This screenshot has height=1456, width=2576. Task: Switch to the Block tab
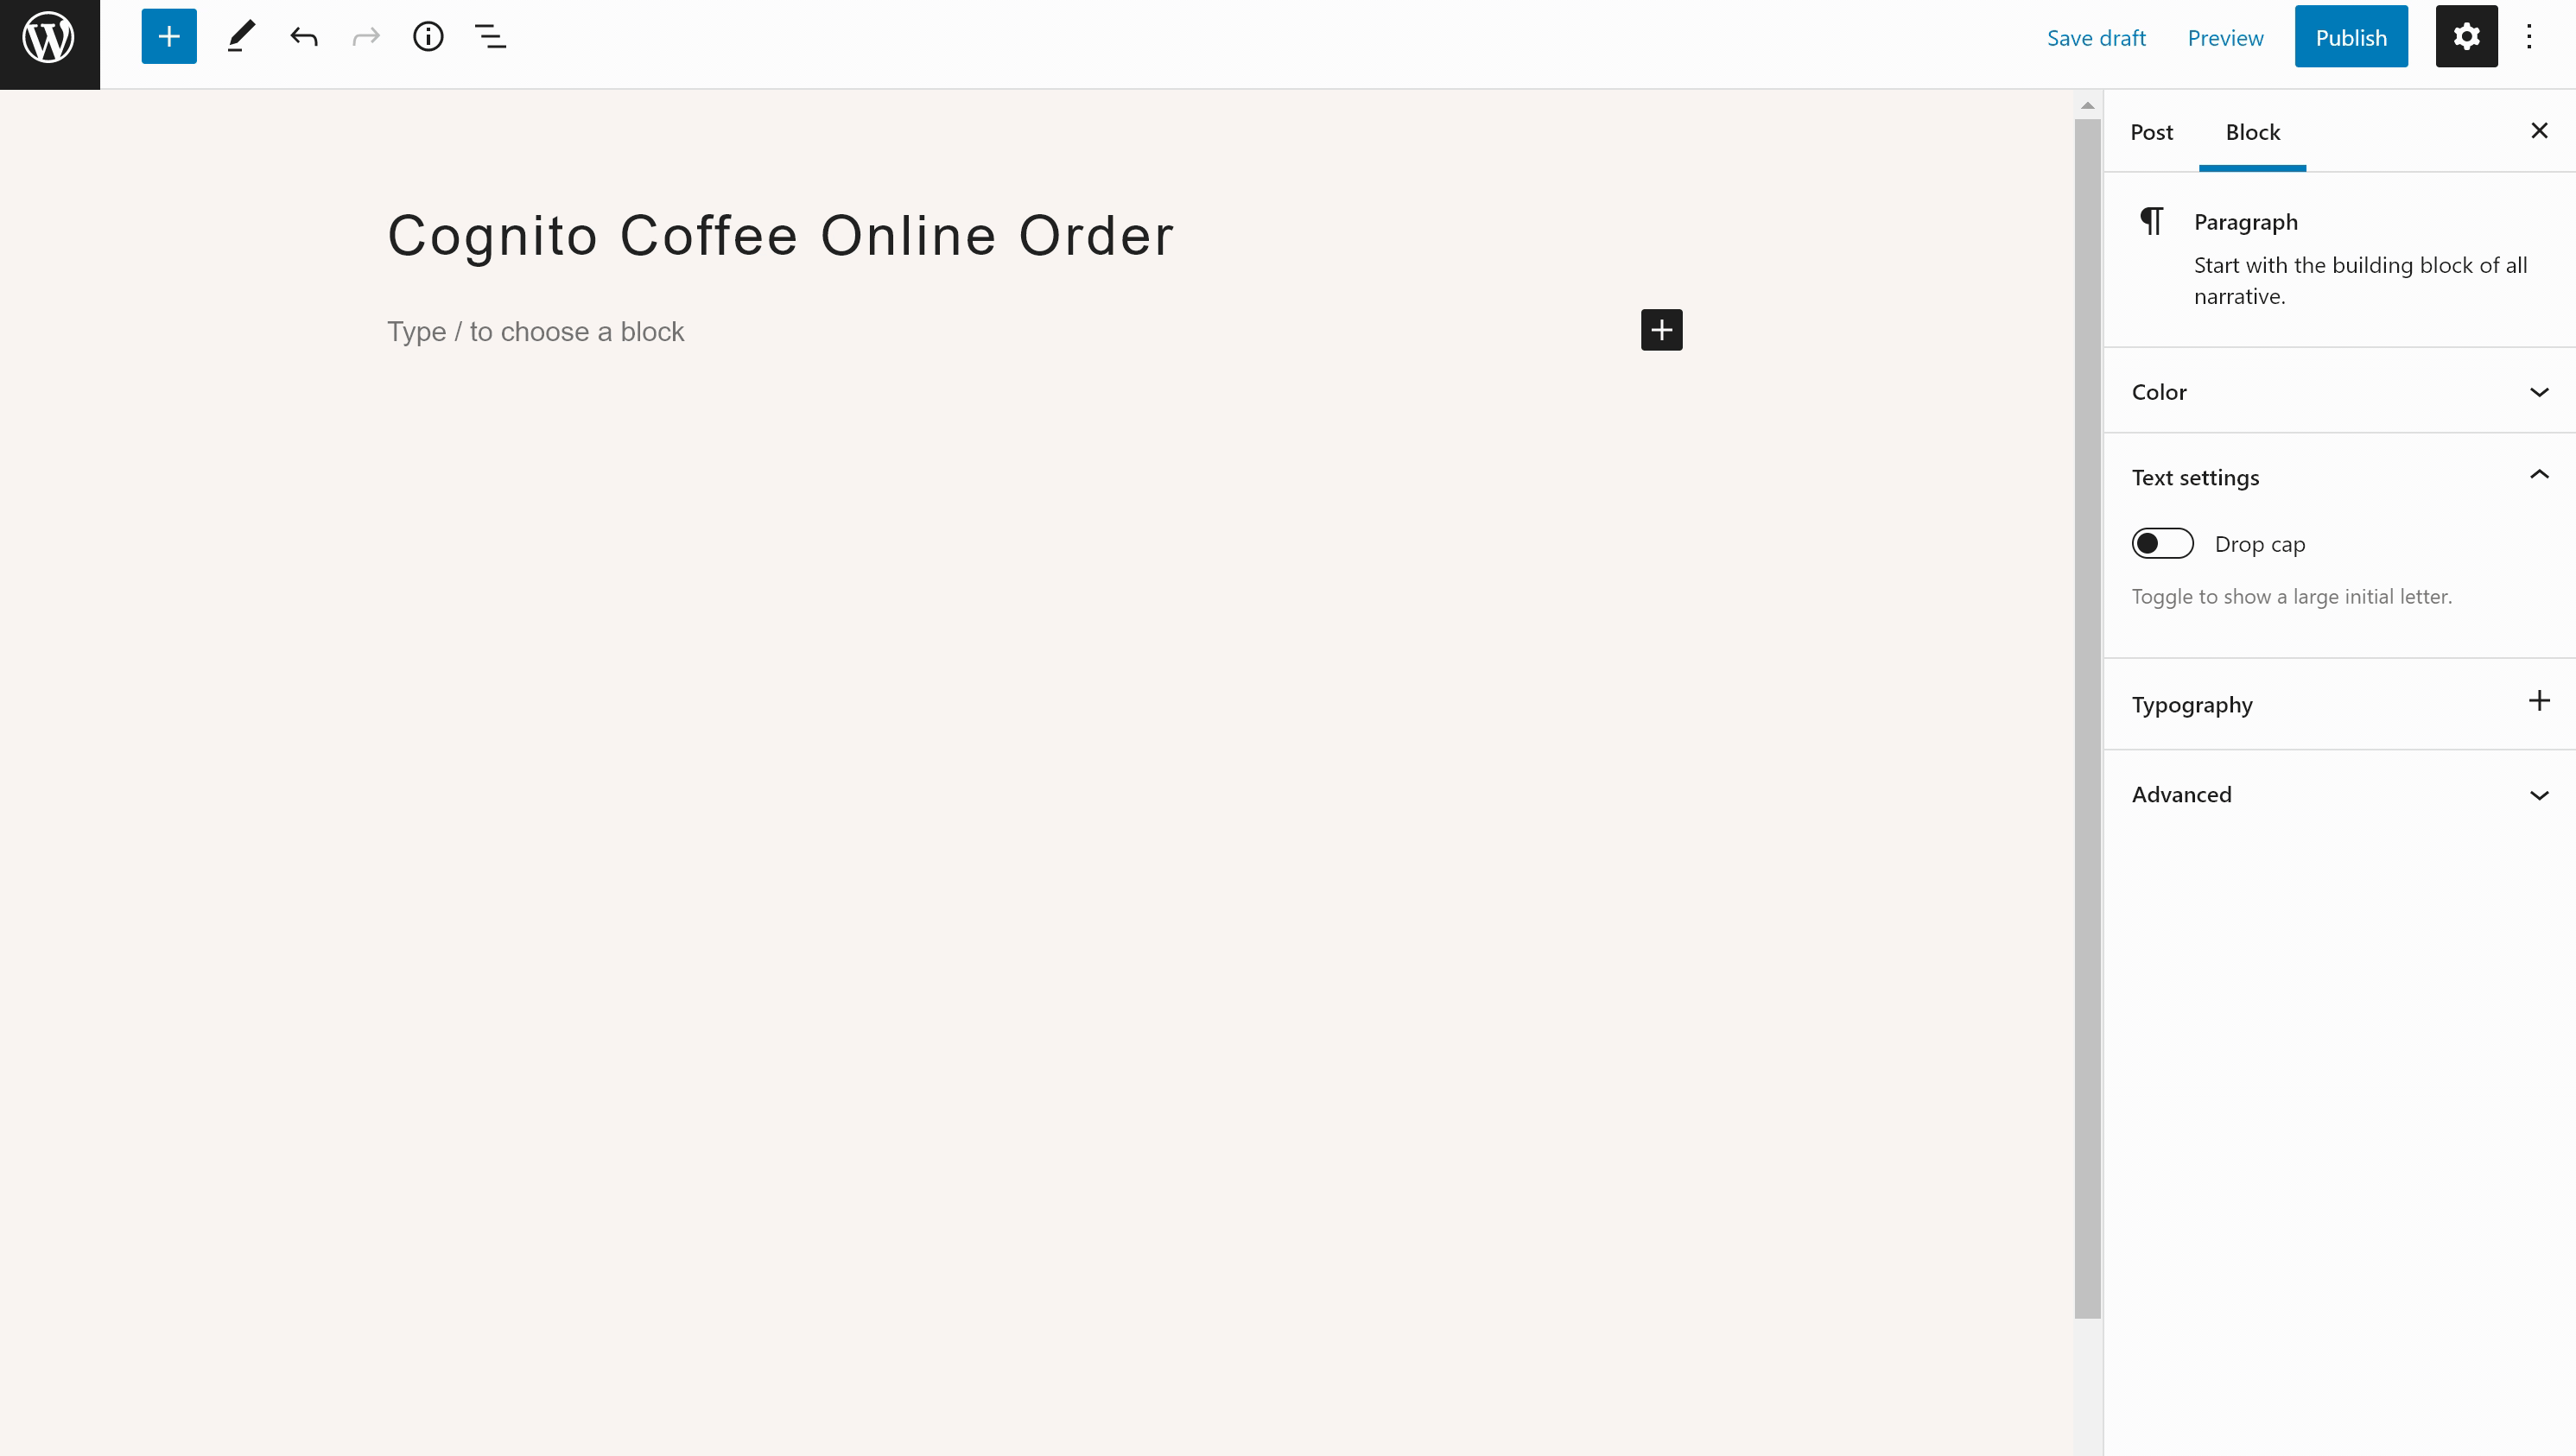click(2252, 131)
